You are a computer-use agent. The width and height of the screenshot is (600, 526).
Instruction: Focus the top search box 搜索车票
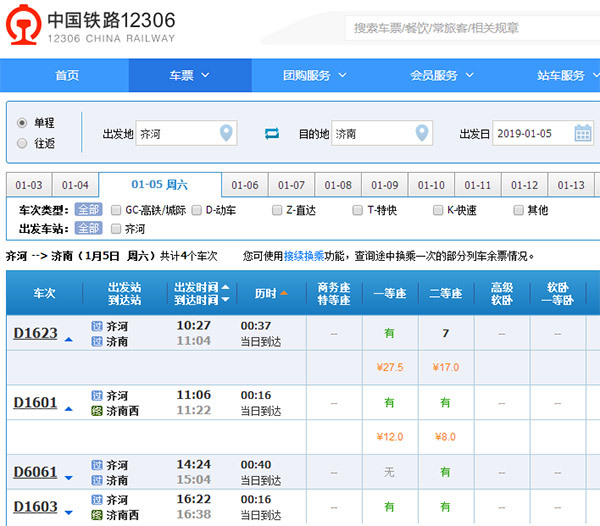click(473, 28)
